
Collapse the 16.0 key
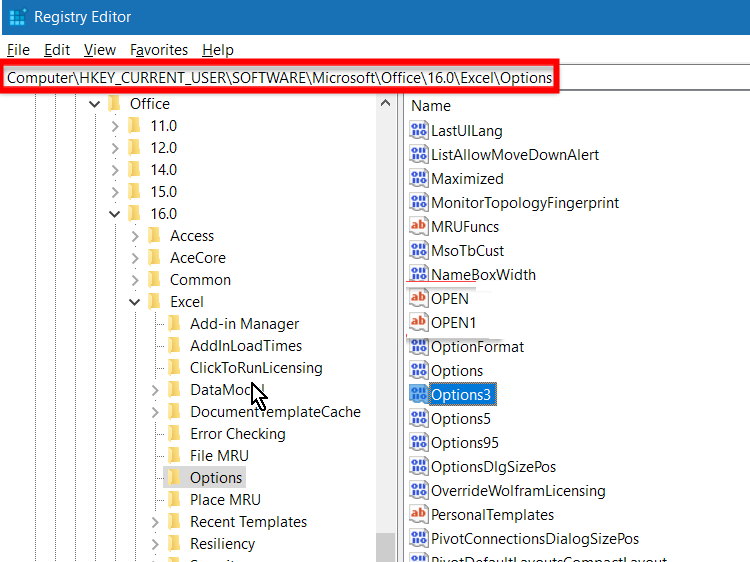click(x=115, y=214)
